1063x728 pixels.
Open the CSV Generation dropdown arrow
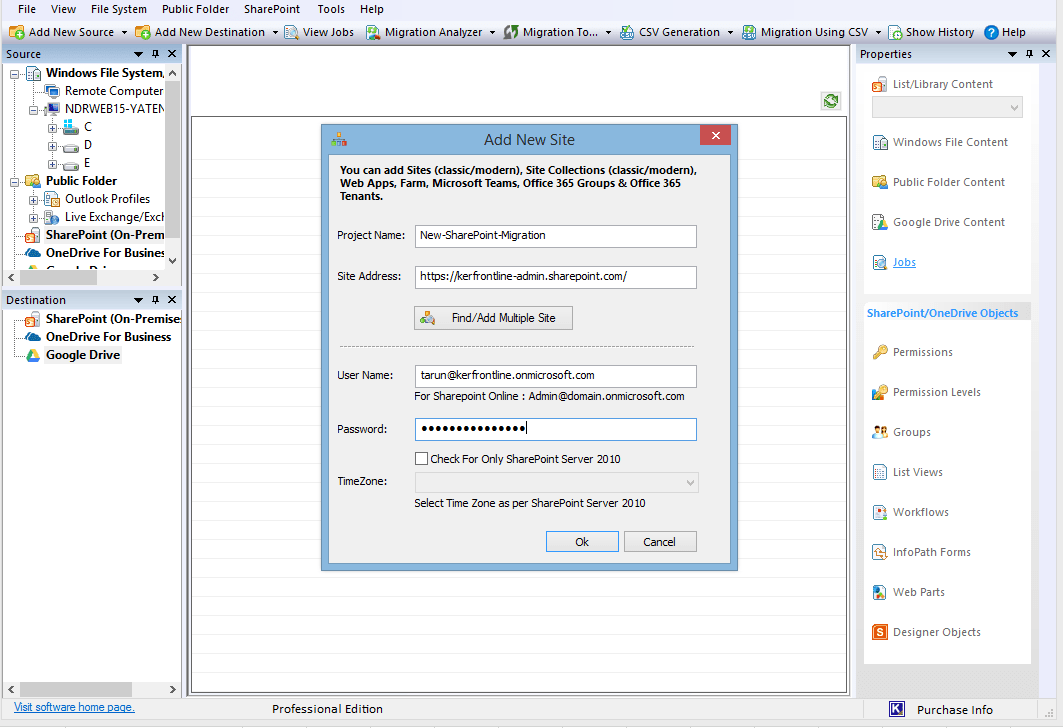[x=730, y=33]
